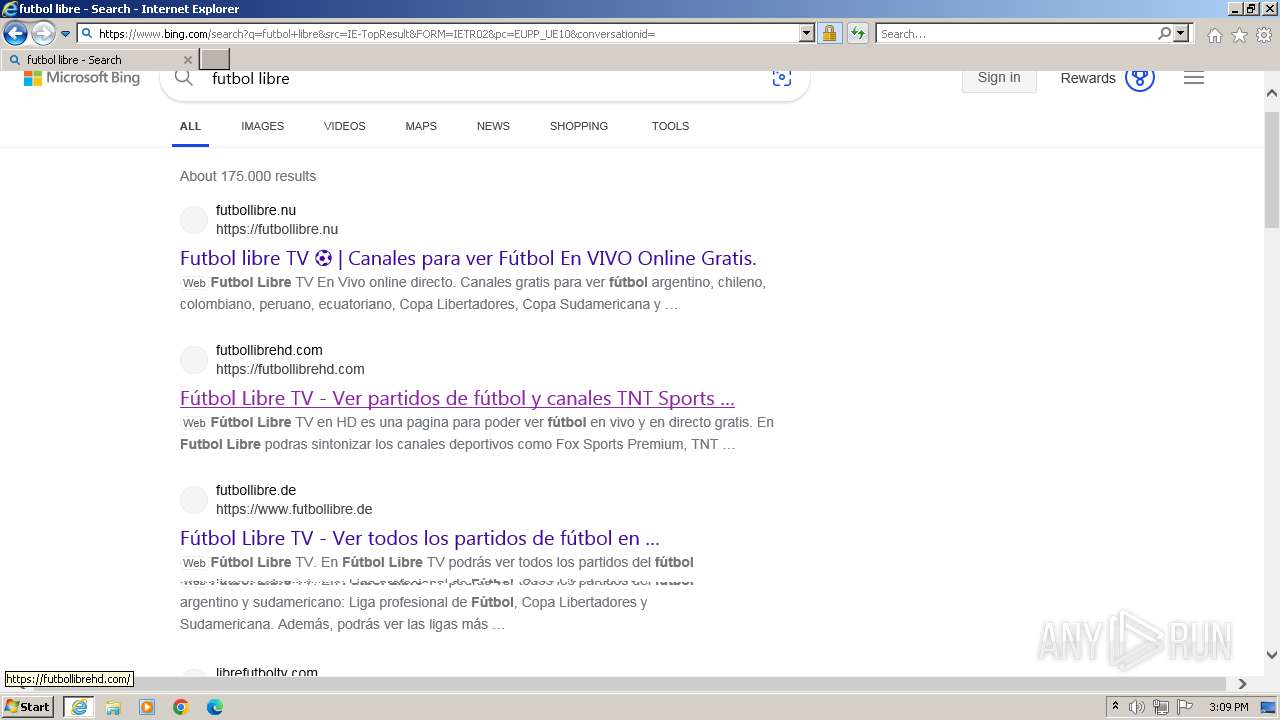Open the IE Home icon
The width and height of the screenshot is (1280, 720).
[x=1214, y=35]
